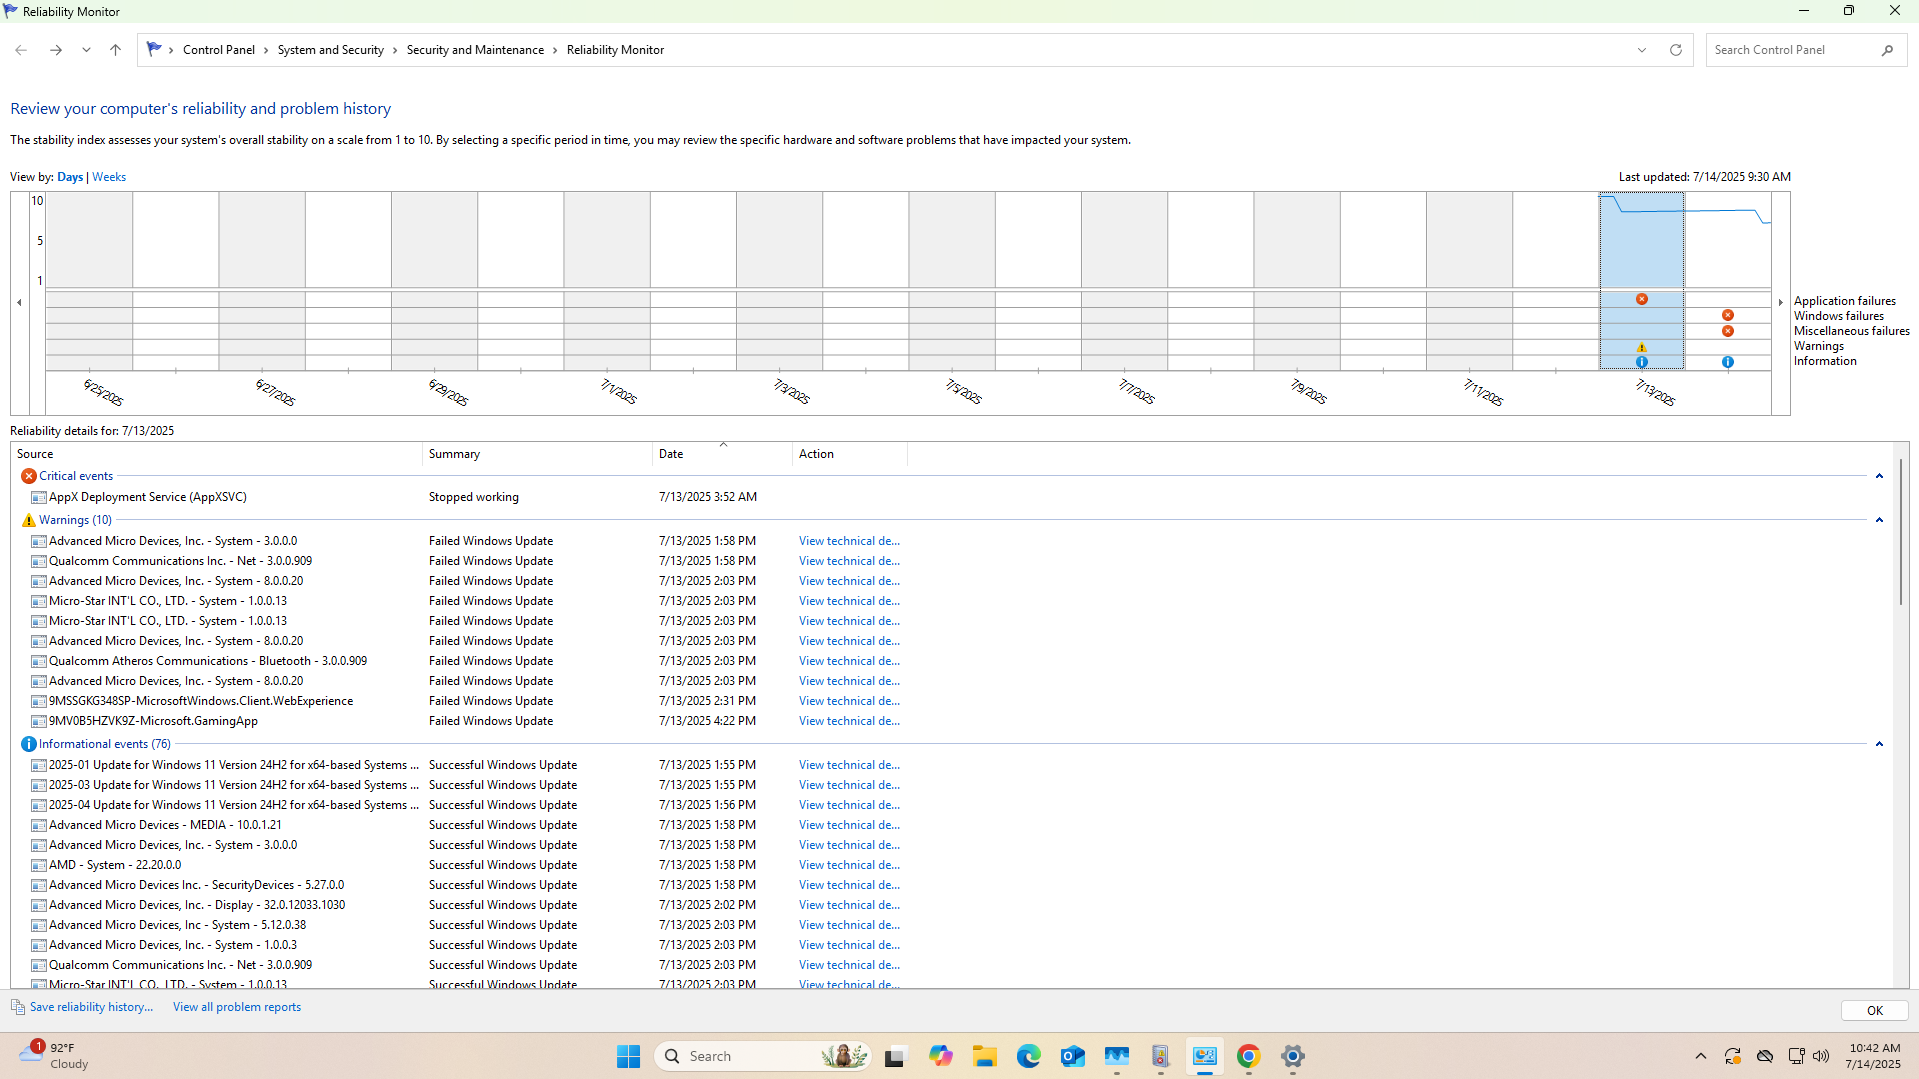This screenshot has width=1919, height=1079.
Task: Open the address bar history dropdown
Action: point(1641,50)
